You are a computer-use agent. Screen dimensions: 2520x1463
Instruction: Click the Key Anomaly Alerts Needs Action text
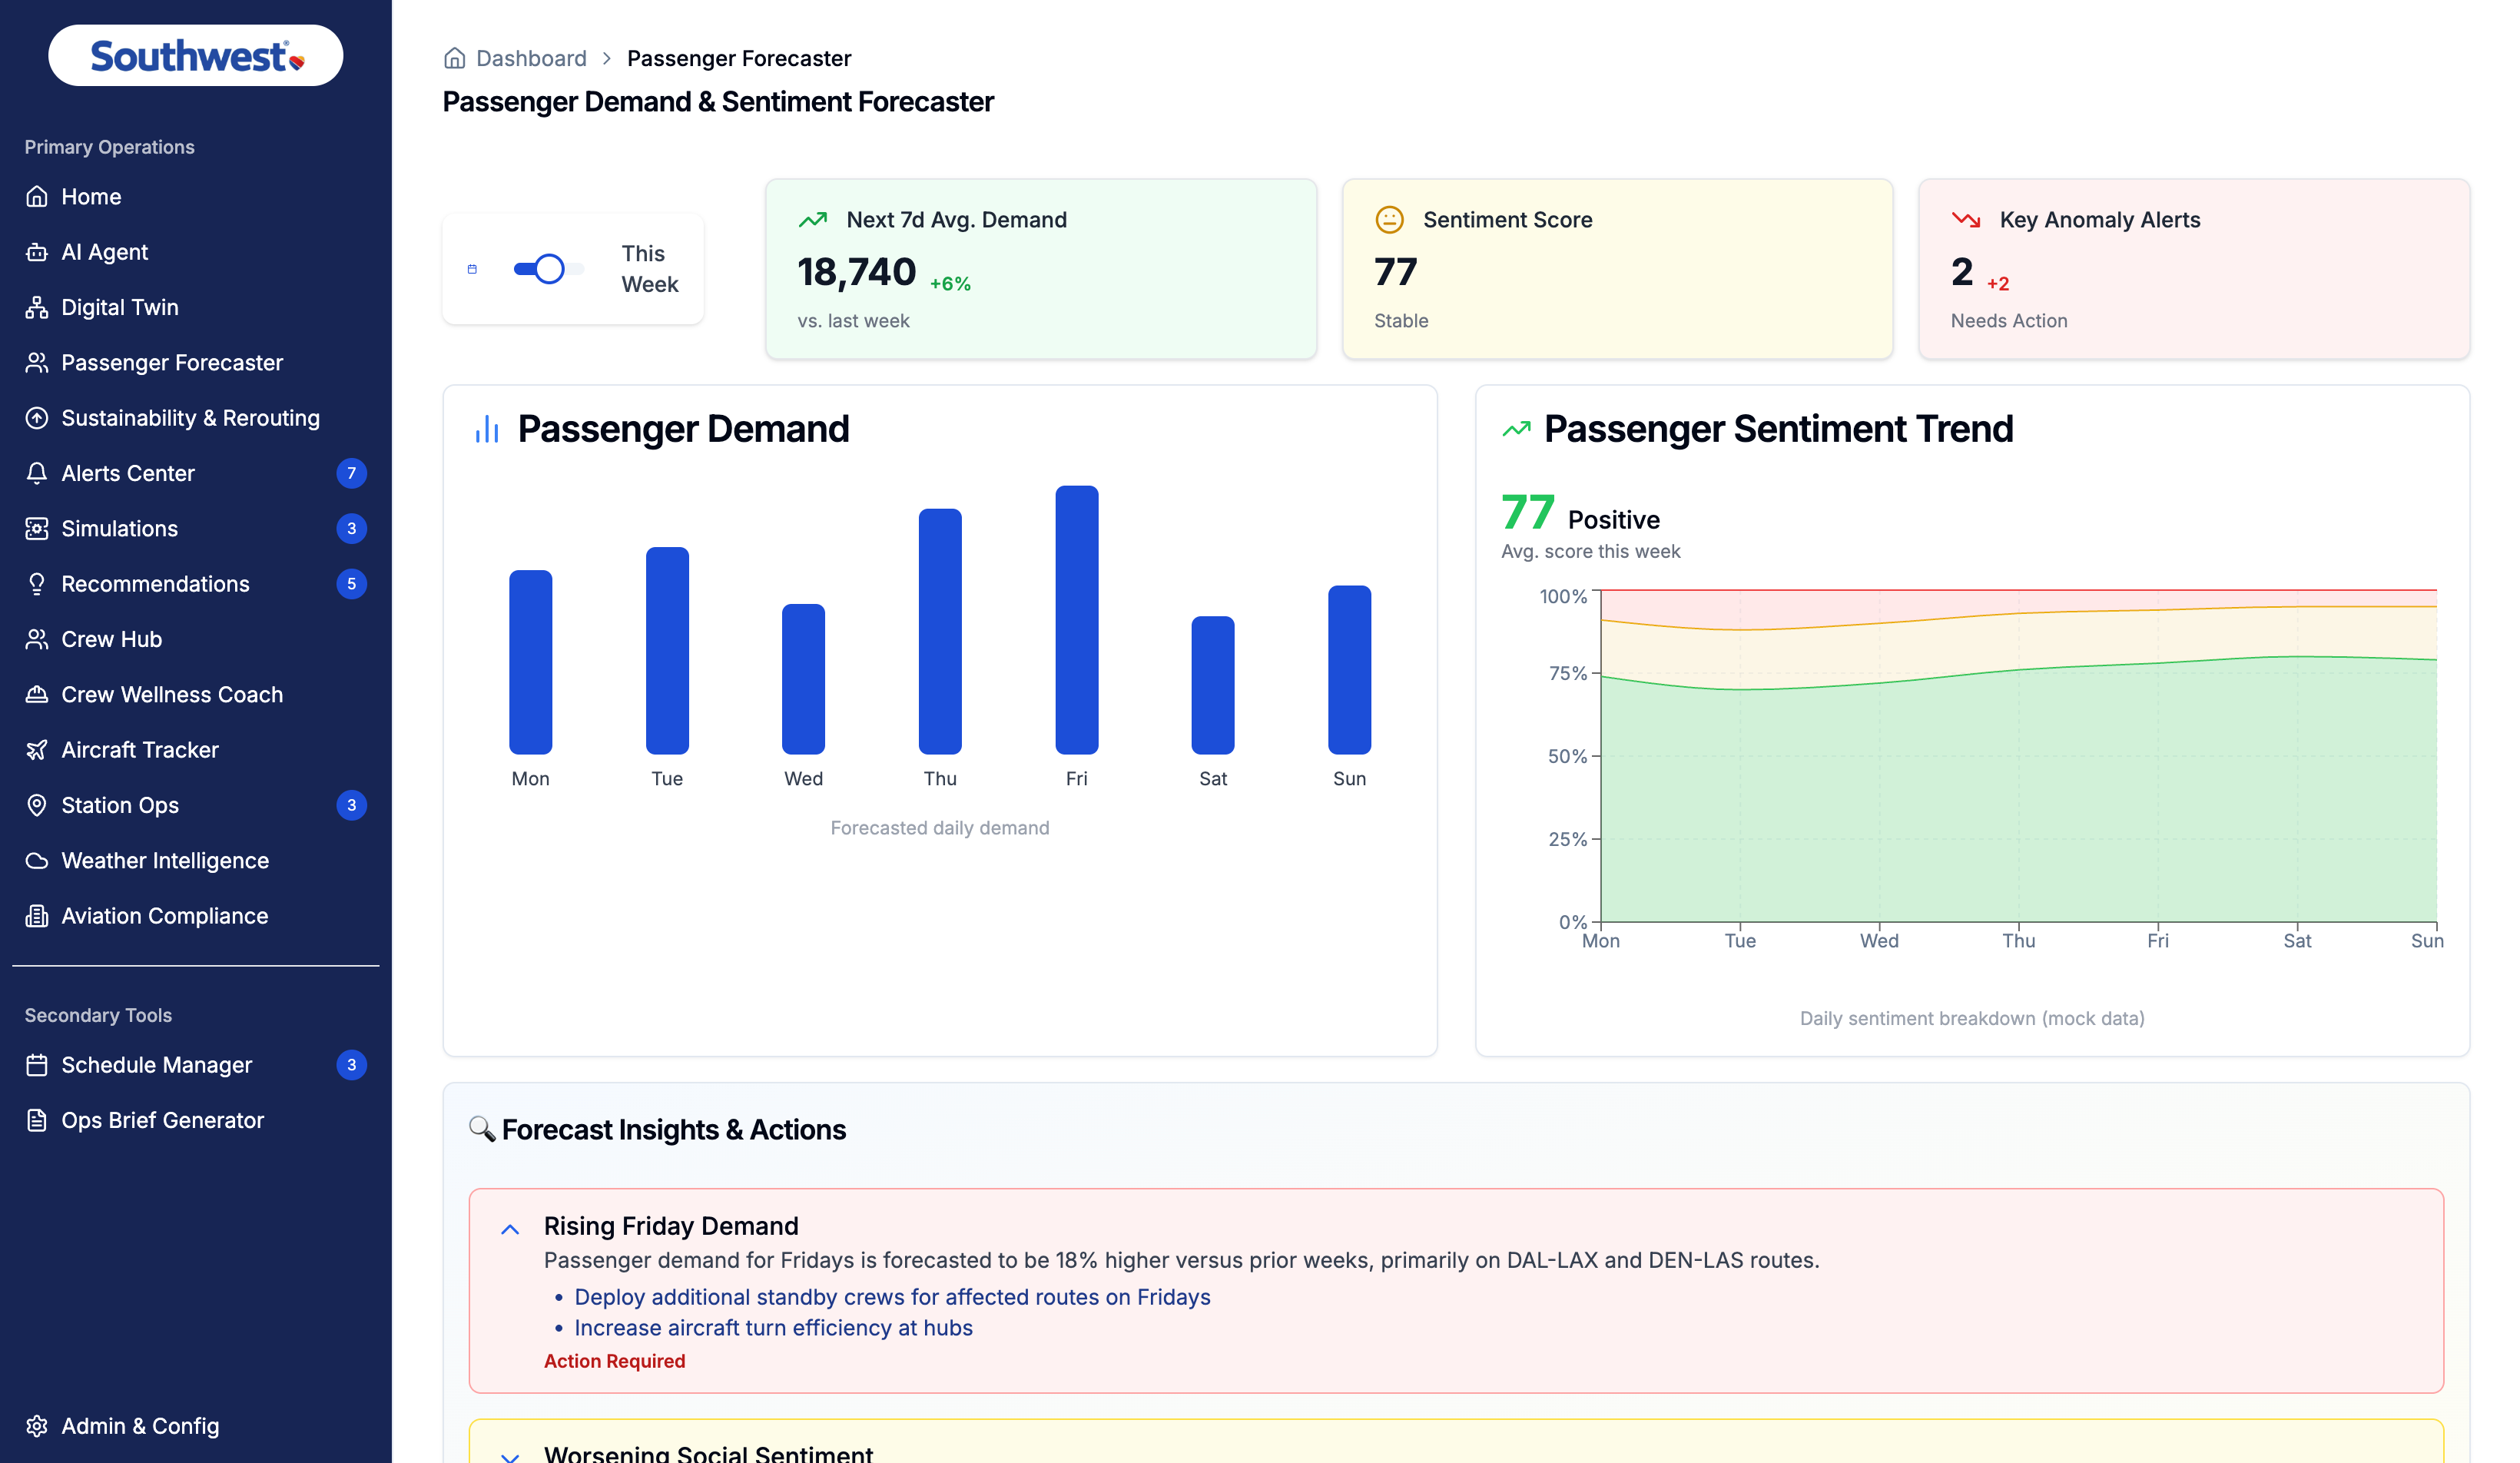click(x=2008, y=321)
